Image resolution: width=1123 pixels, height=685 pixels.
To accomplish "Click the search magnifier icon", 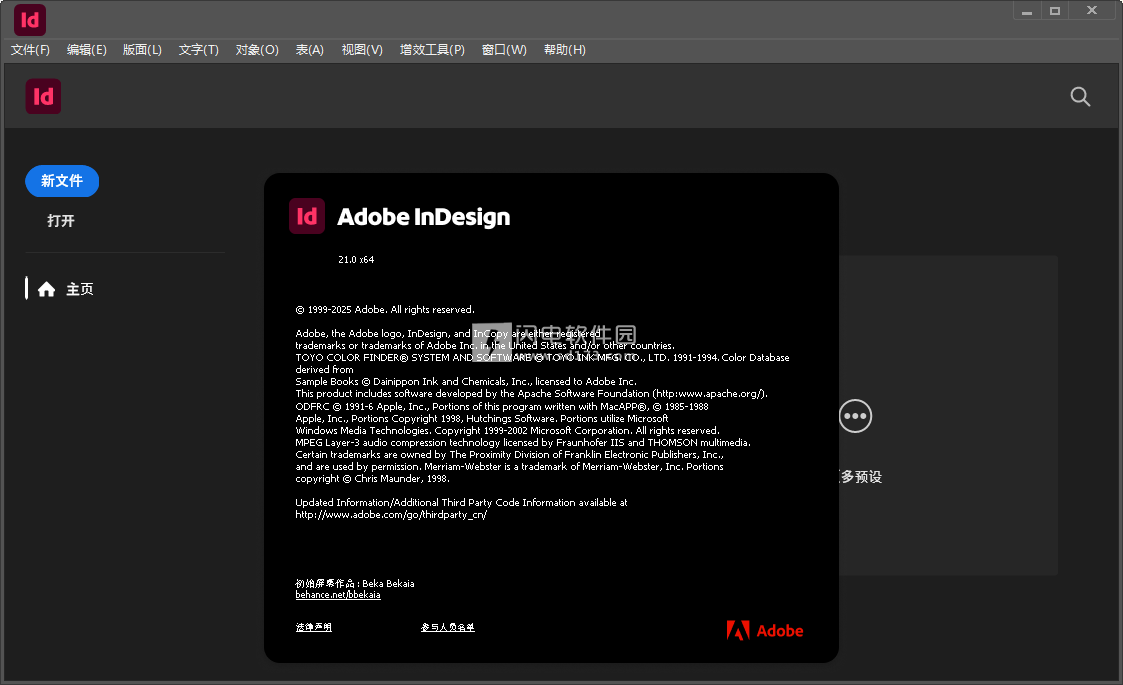I will [x=1080, y=97].
